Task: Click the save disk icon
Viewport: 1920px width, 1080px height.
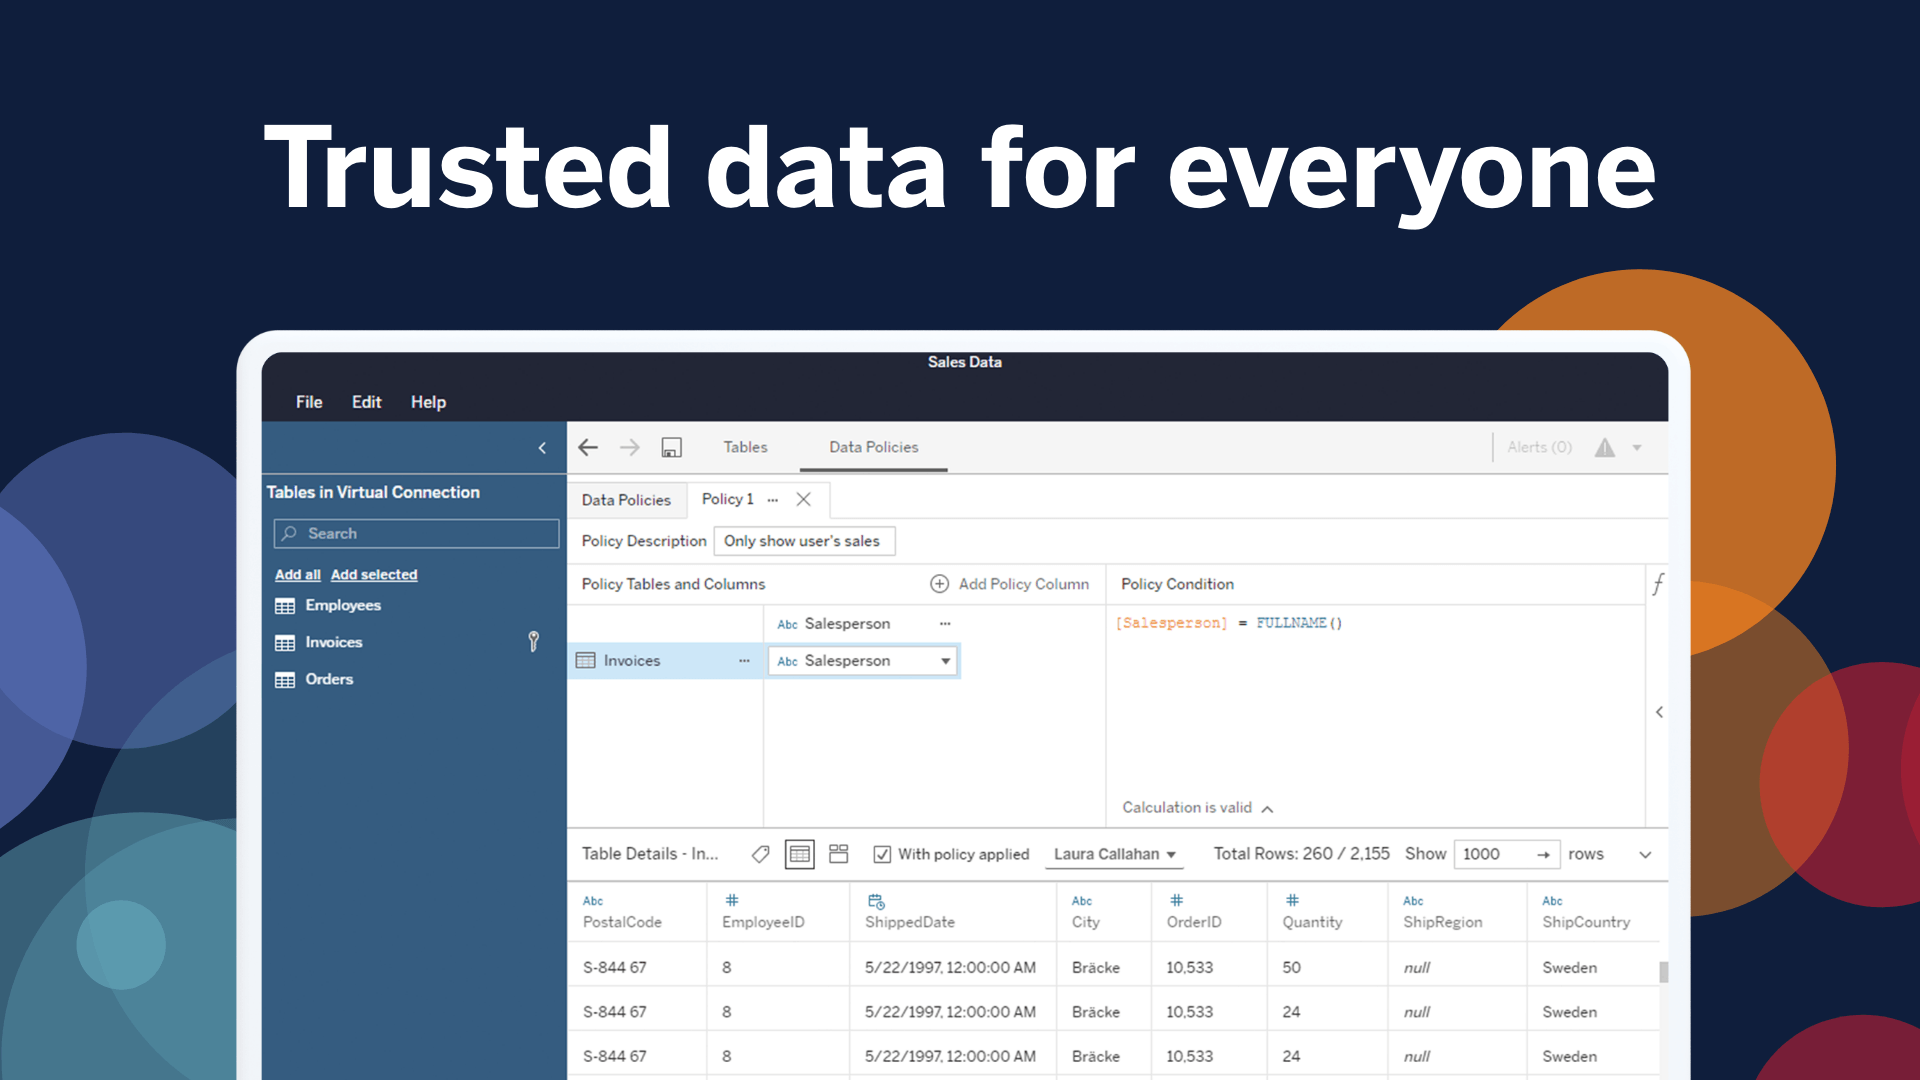Action: 671,447
